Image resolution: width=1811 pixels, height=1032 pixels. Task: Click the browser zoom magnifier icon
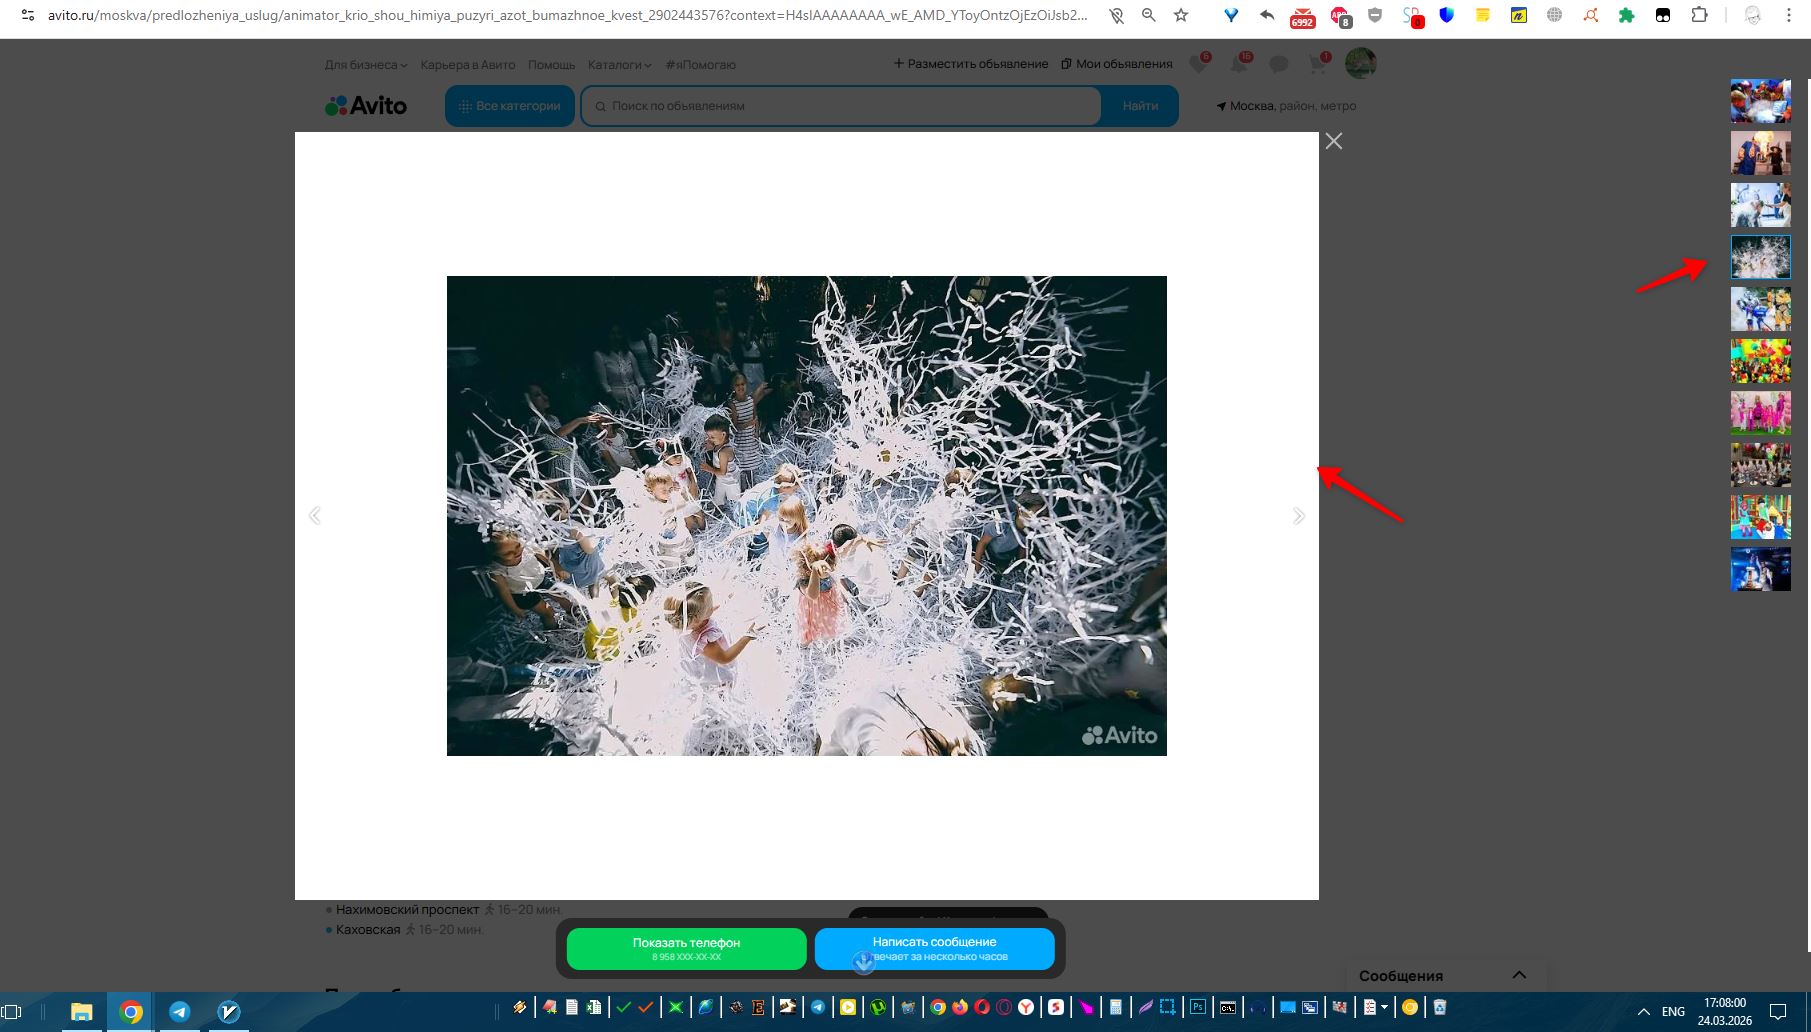[x=1149, y=15]
